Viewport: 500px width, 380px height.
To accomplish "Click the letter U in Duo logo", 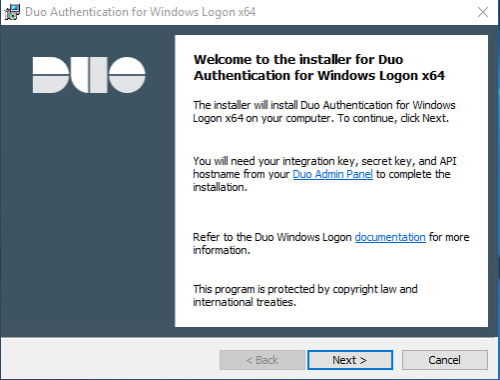I will click(x=89, y=75).
